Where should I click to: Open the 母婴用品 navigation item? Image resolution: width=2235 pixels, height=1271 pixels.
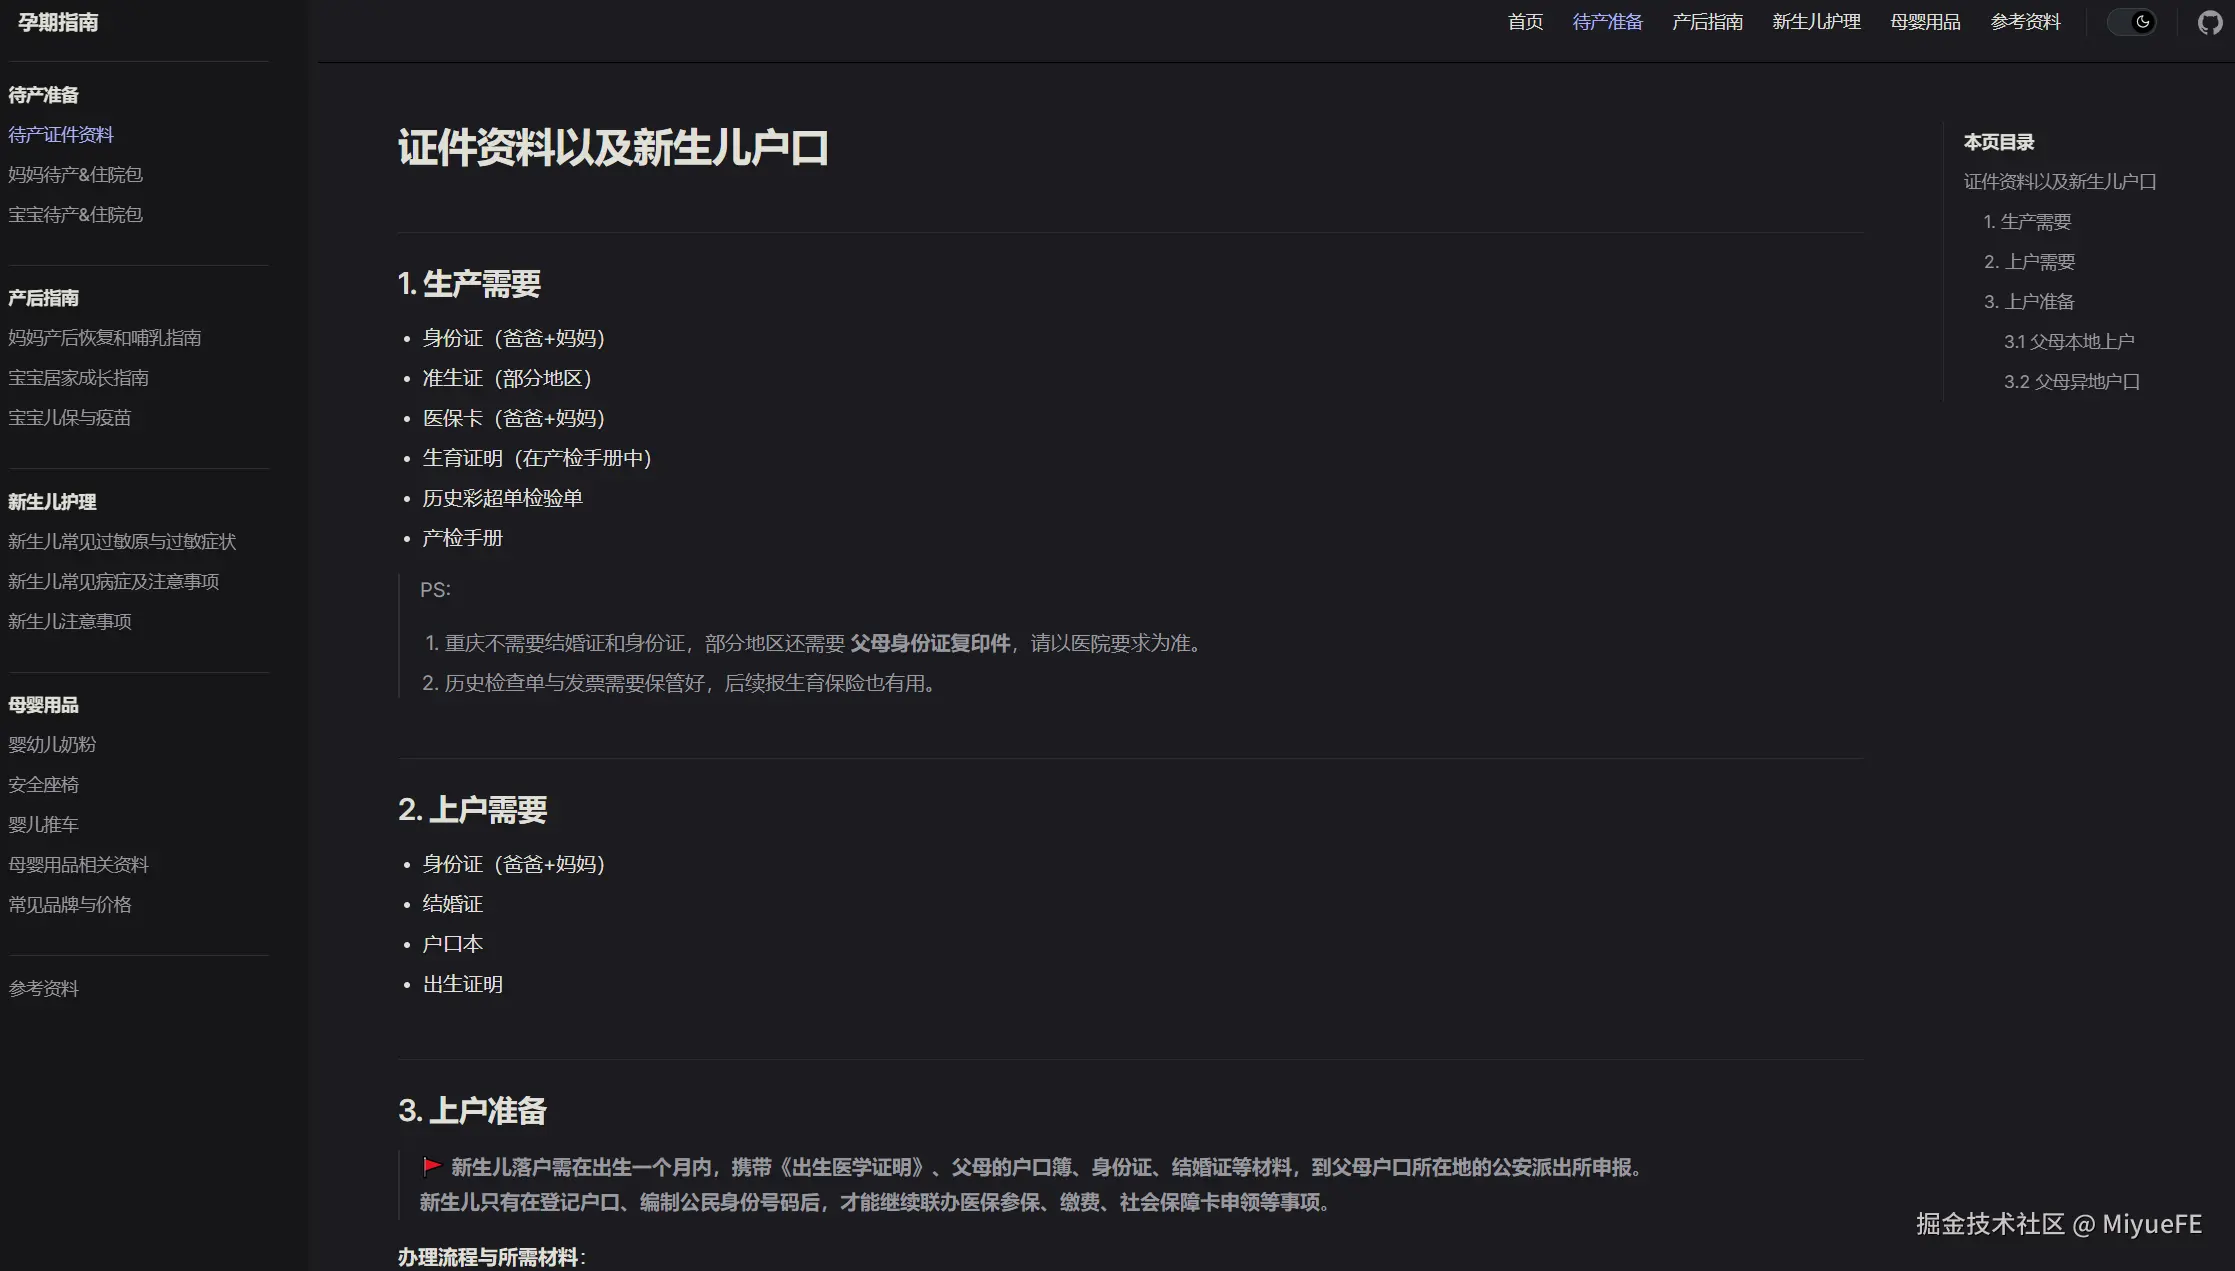[1925, 21]
